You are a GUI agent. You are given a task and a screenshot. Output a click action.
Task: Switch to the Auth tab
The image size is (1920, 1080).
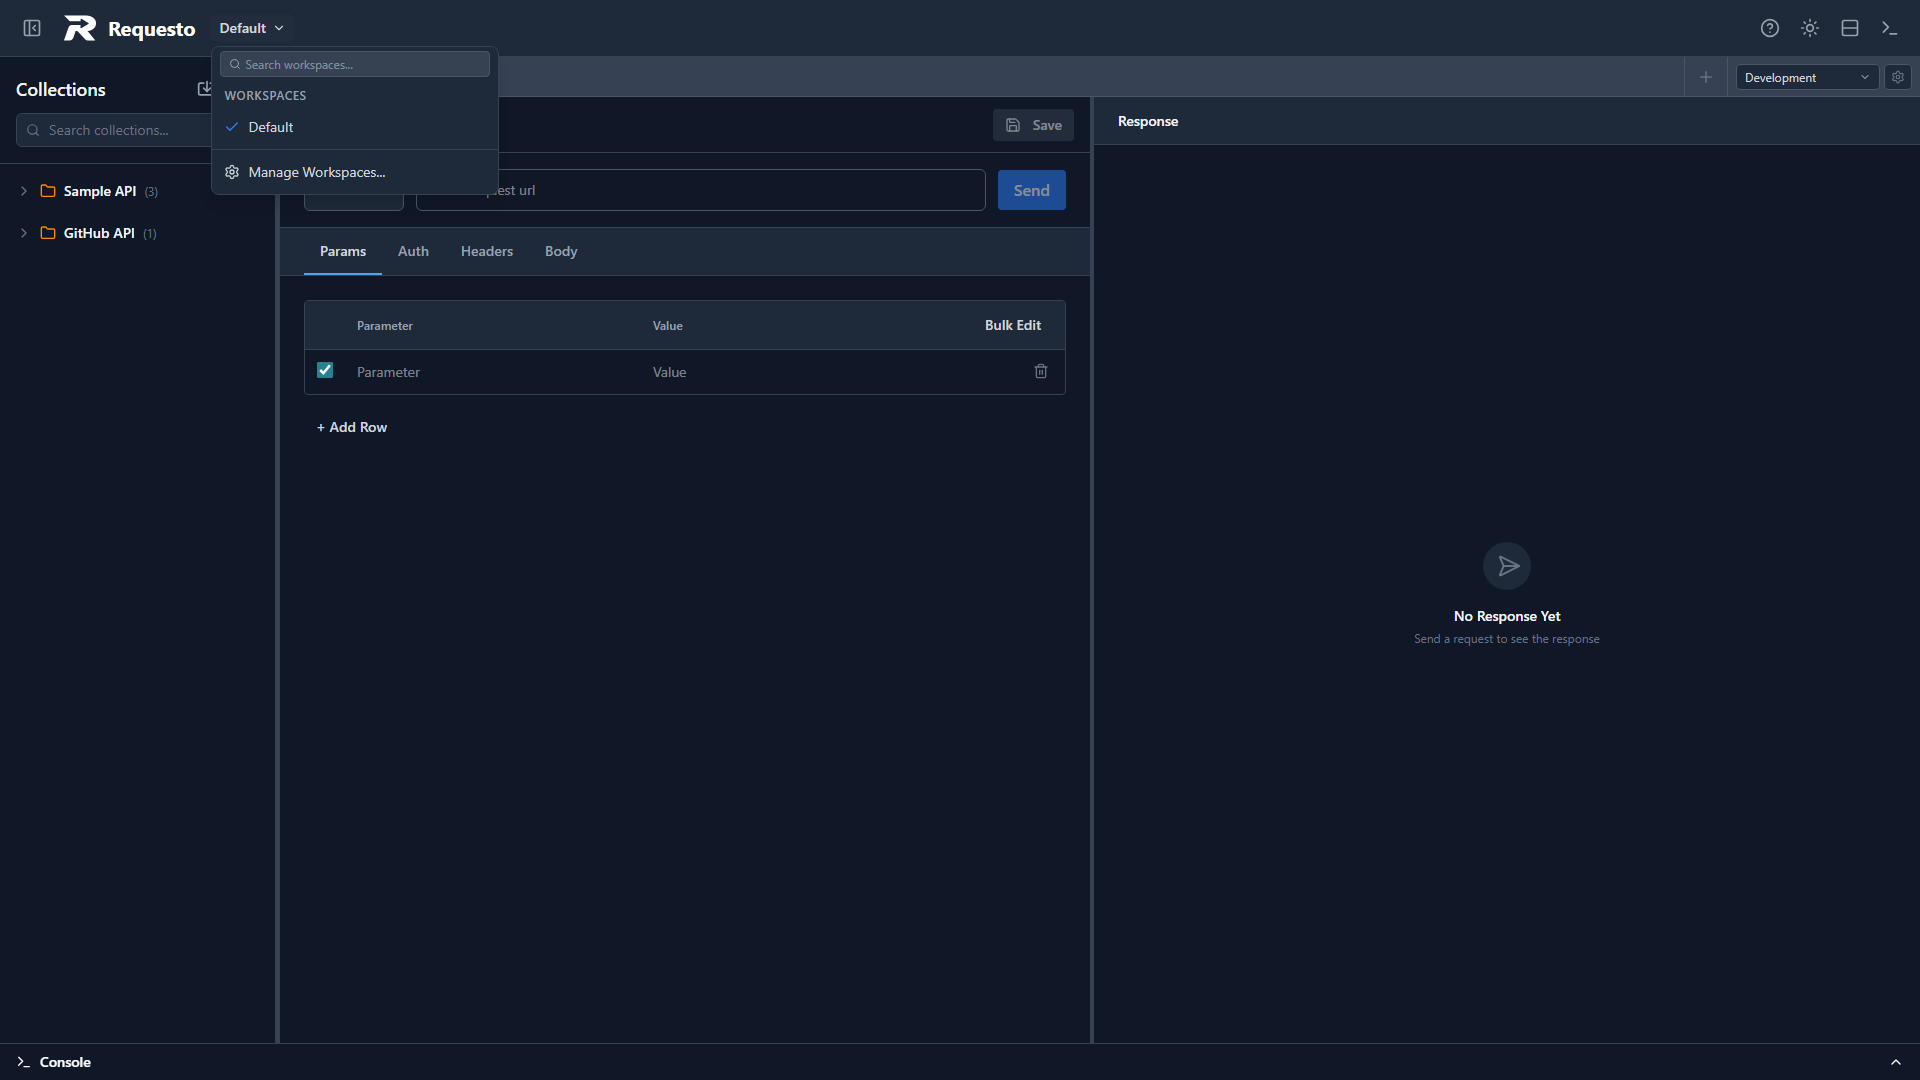[x=412, y=251]
